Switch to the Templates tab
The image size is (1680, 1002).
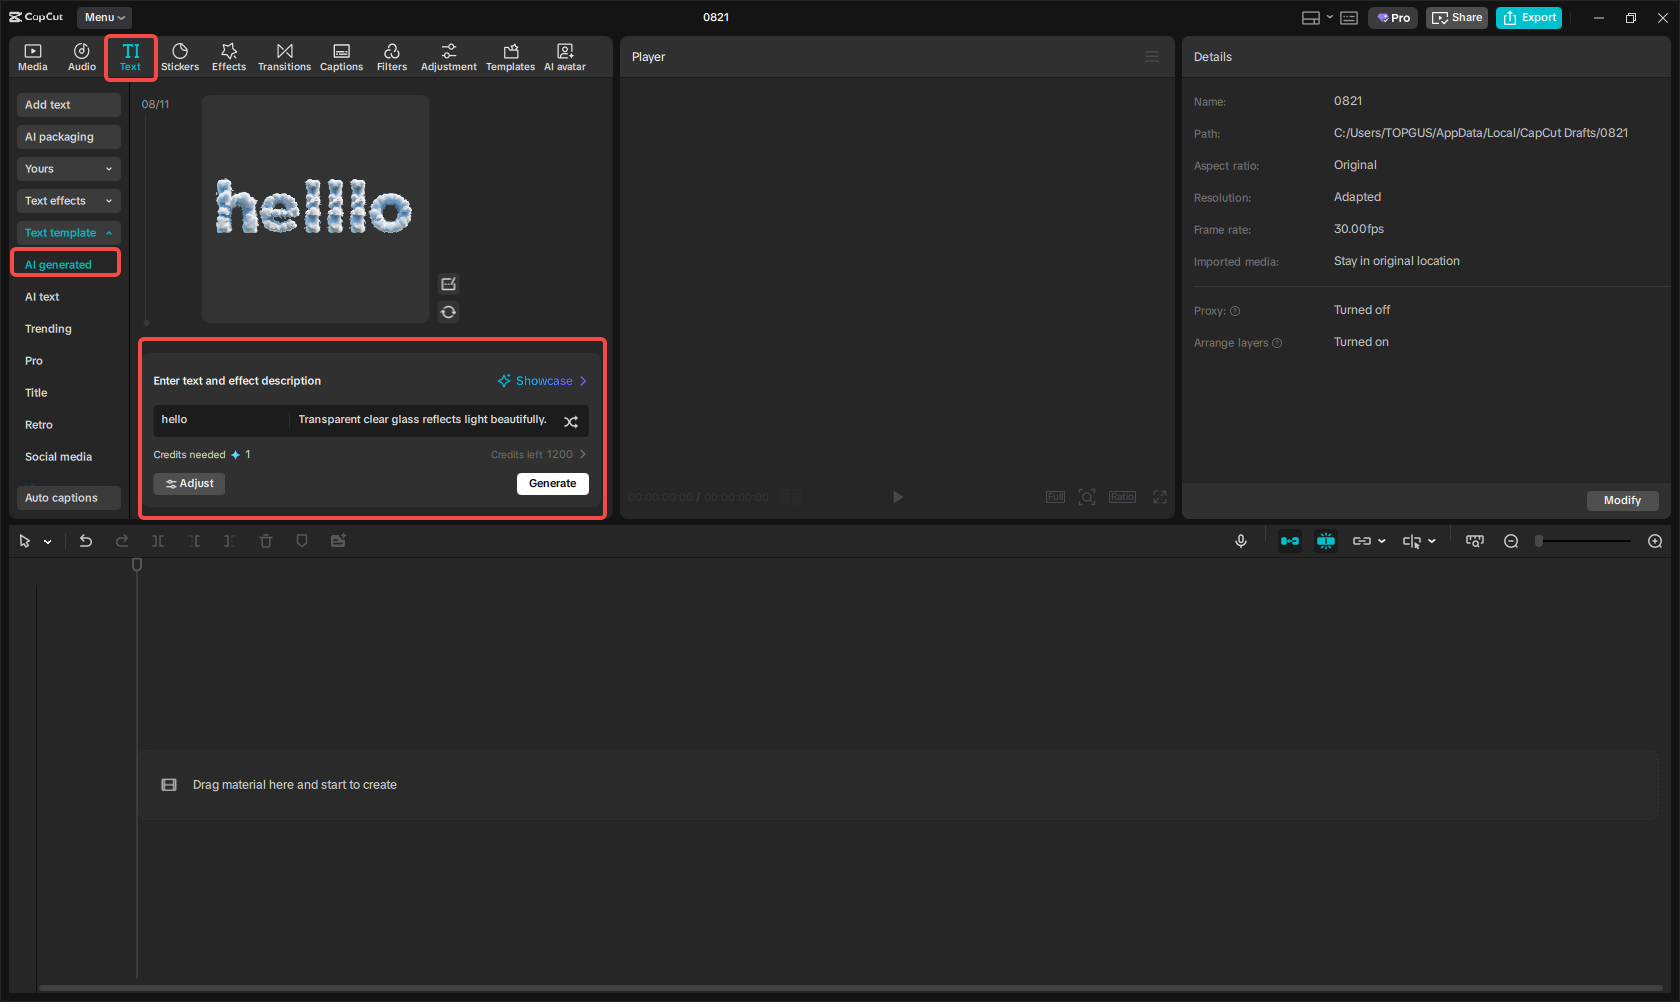point(510,56)
